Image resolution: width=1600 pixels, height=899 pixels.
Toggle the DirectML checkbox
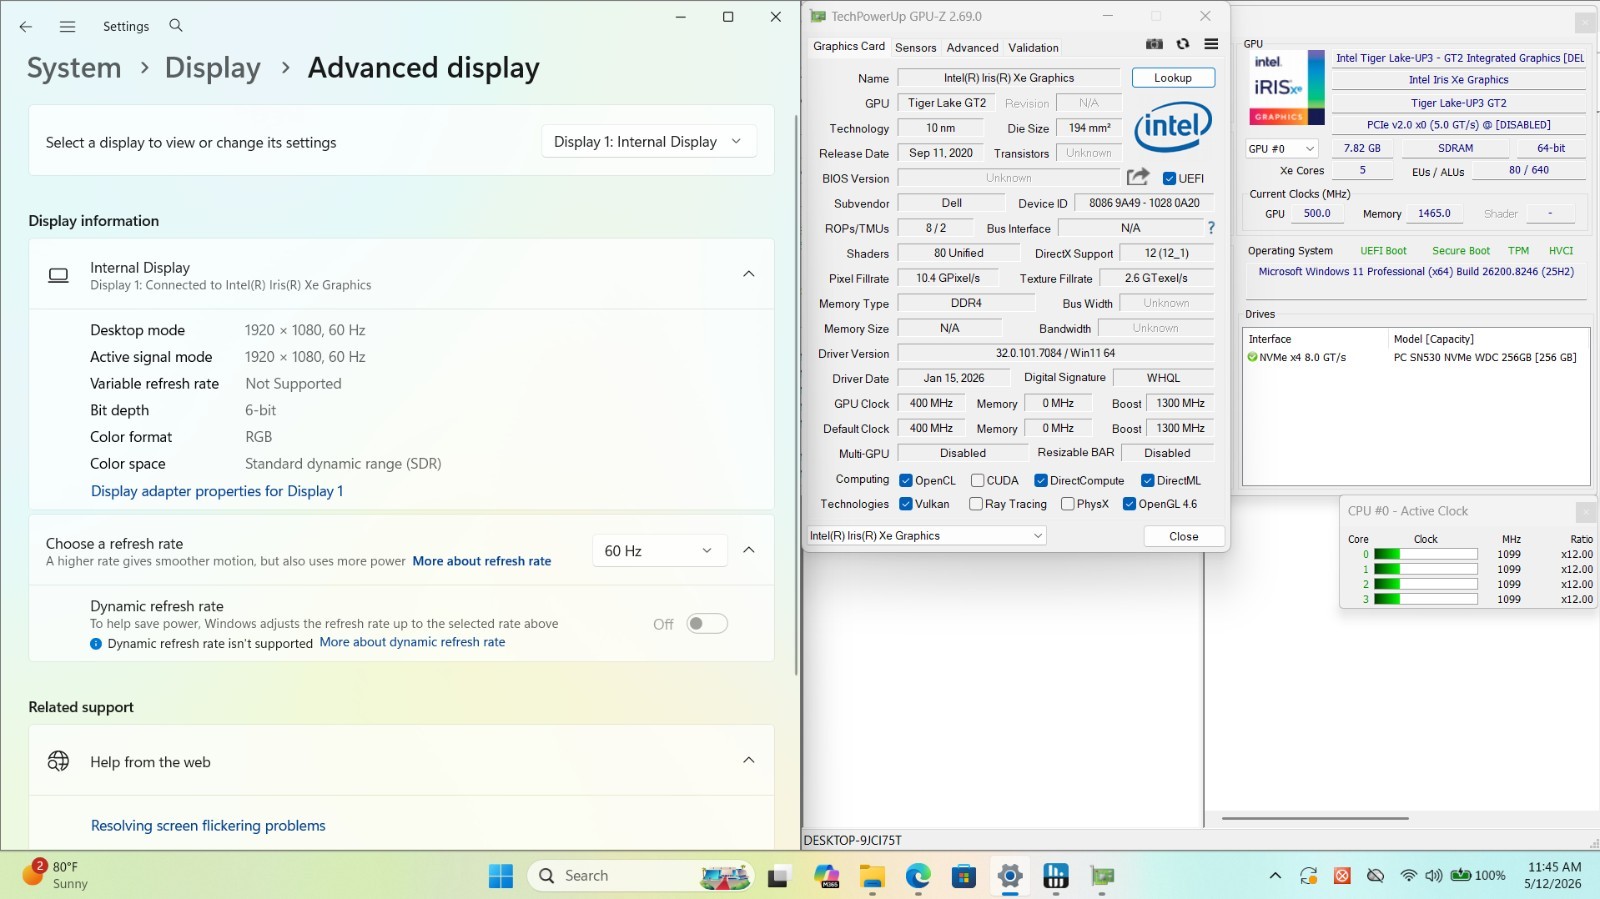(1148, 481)
